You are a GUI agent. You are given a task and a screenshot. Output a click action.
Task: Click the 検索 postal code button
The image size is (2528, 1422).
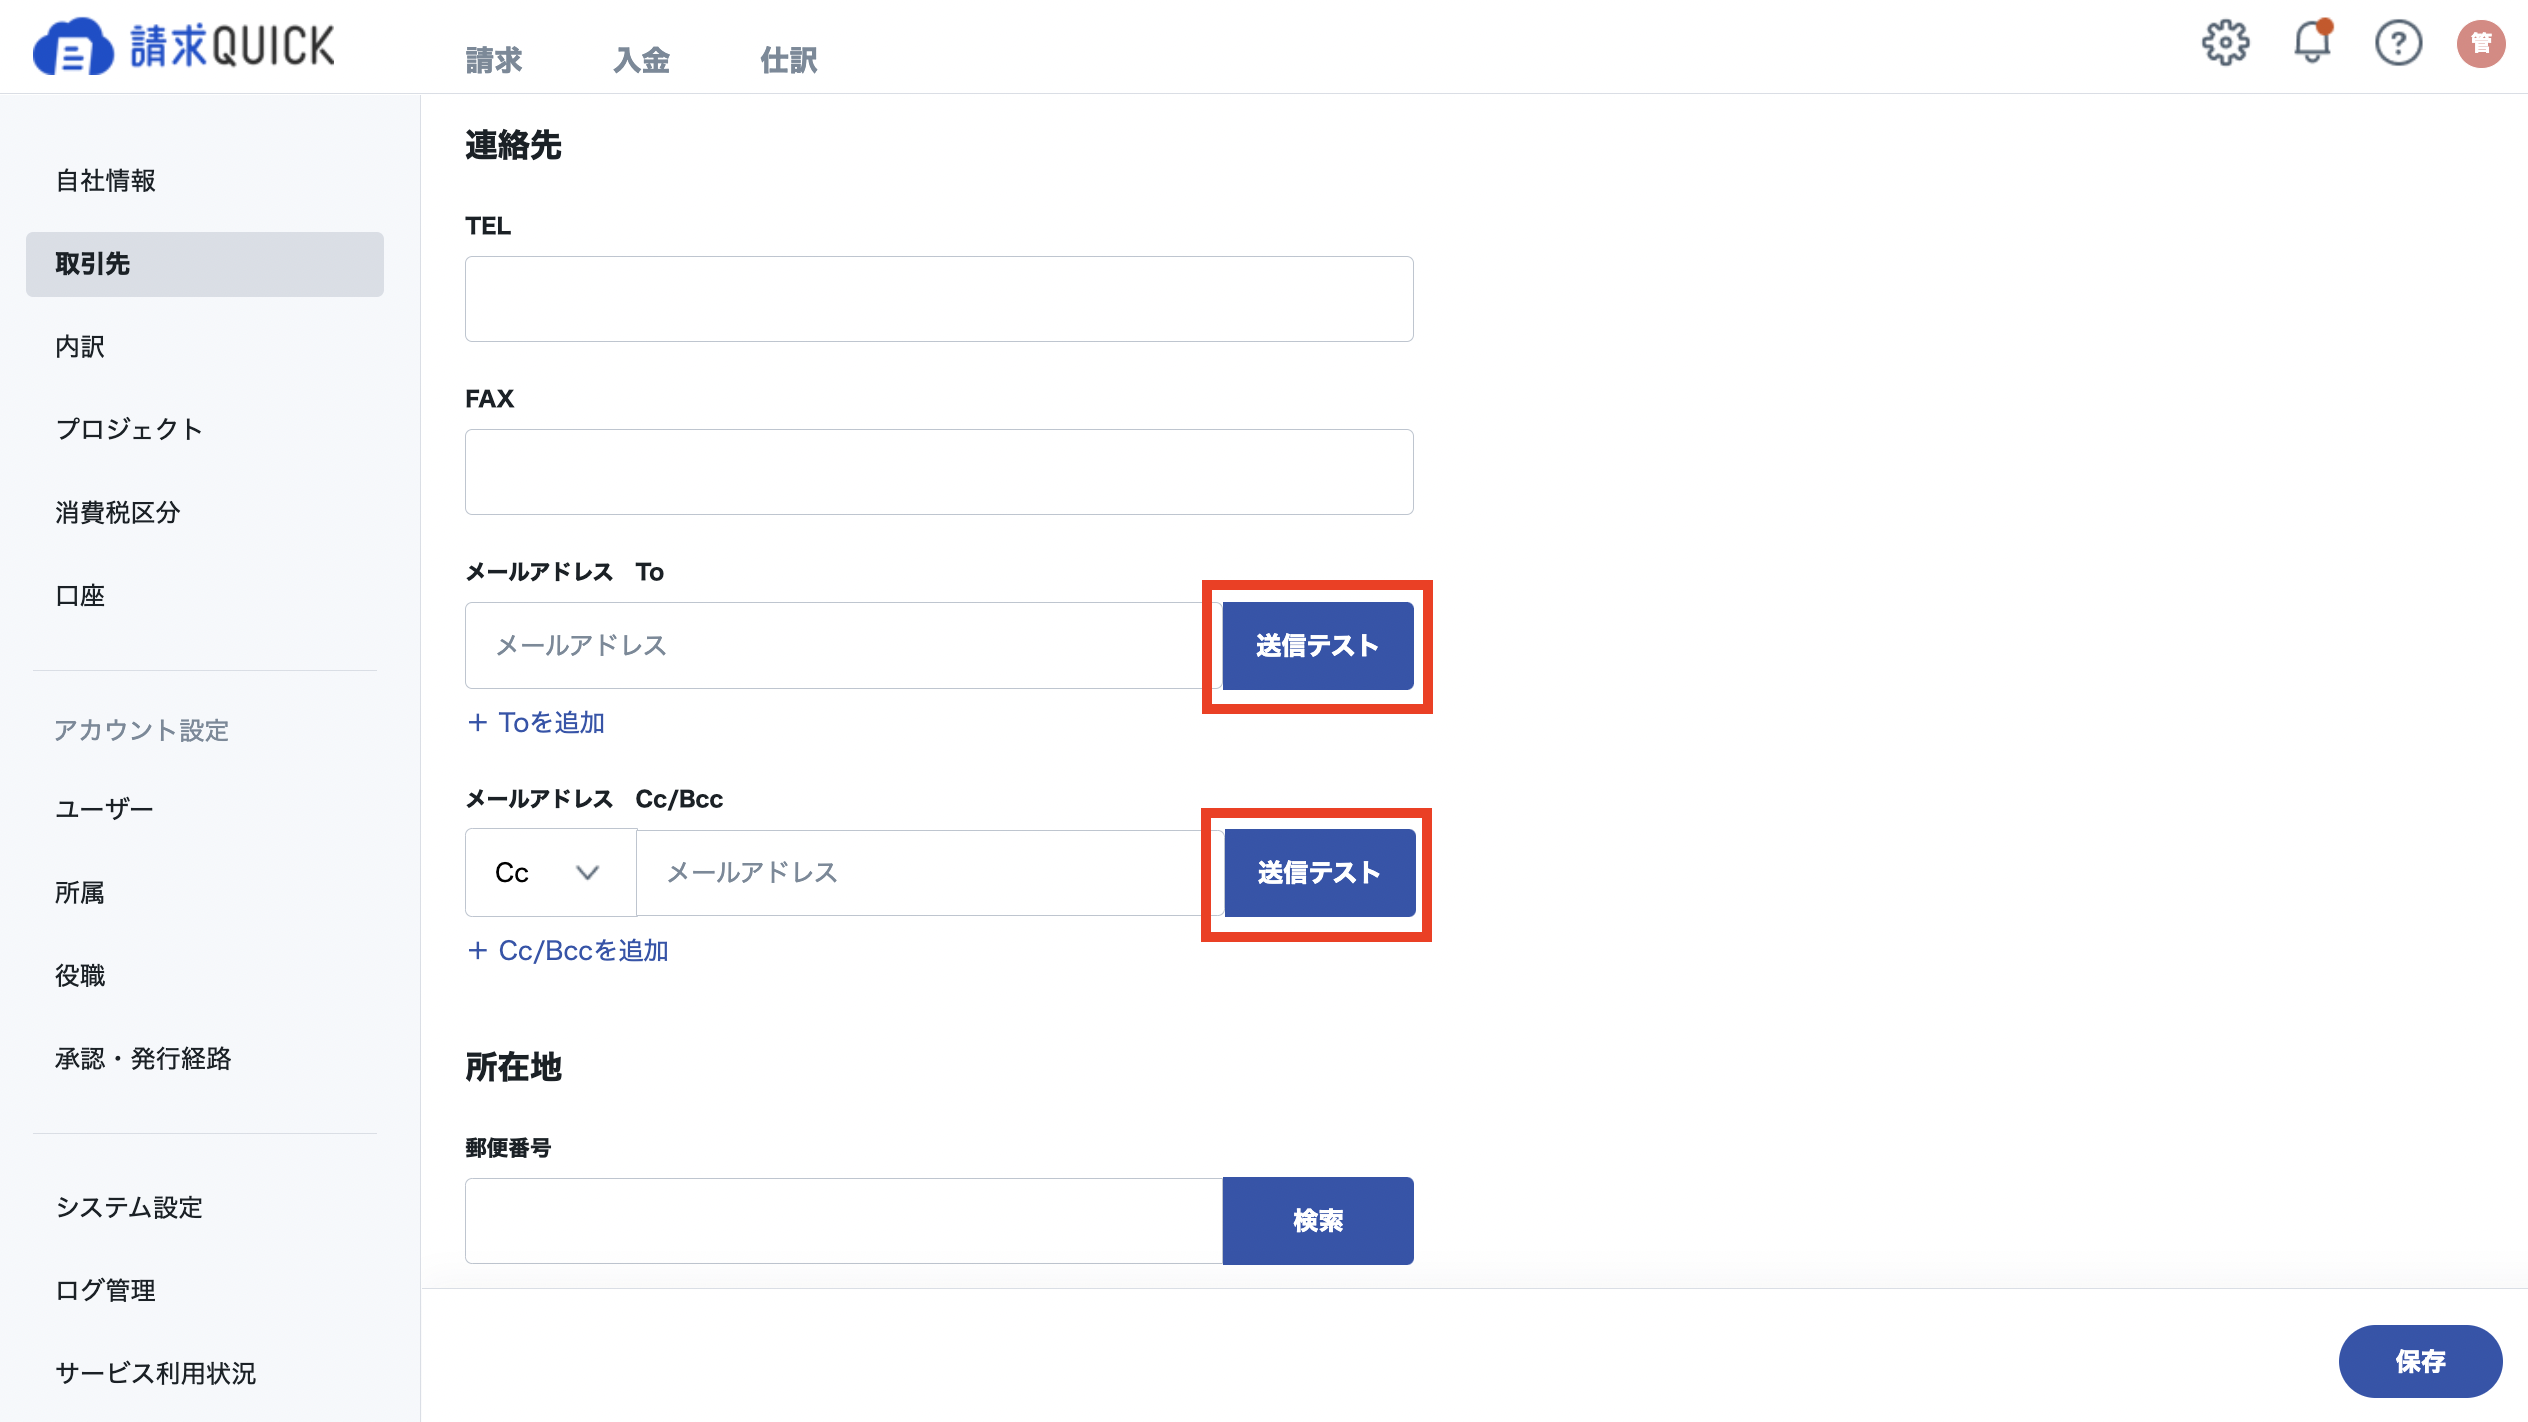pyautogui.click(x=1318, y=1220)
